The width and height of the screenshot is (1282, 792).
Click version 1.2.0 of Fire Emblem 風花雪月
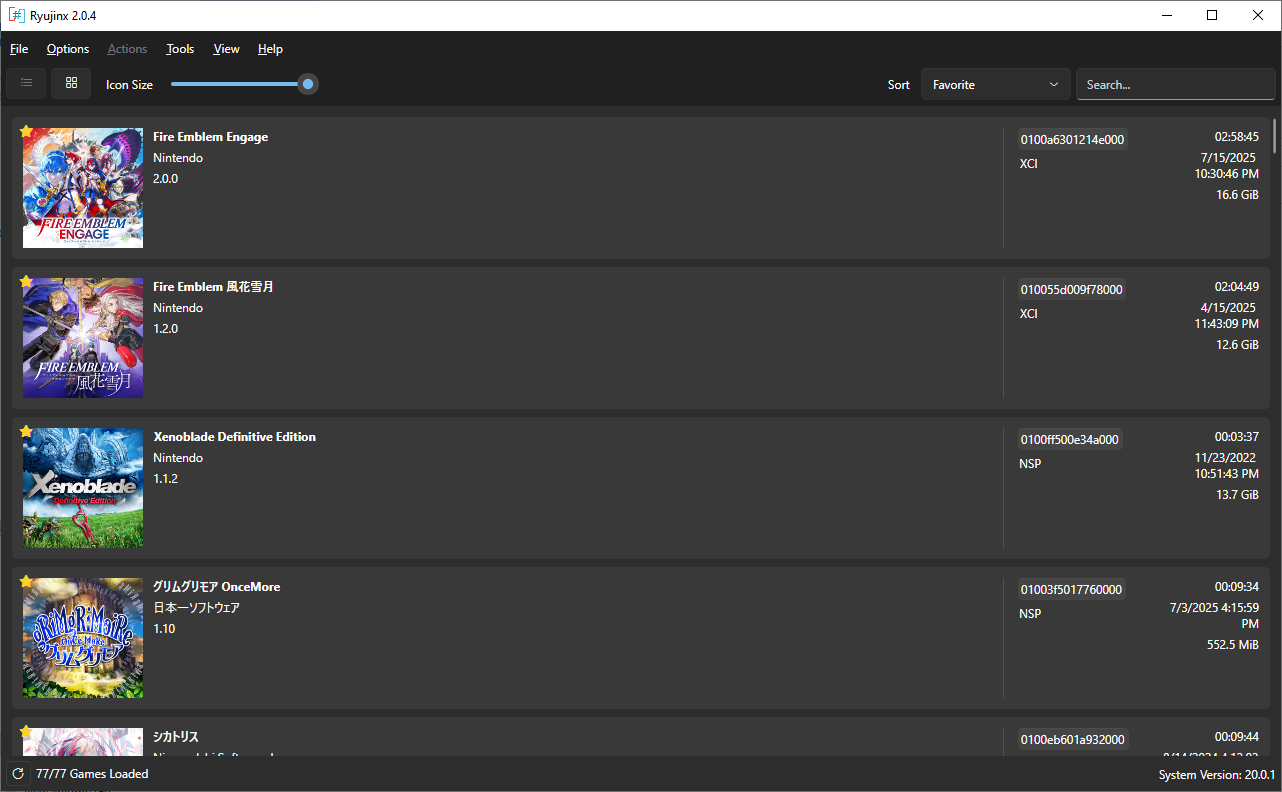165,329
